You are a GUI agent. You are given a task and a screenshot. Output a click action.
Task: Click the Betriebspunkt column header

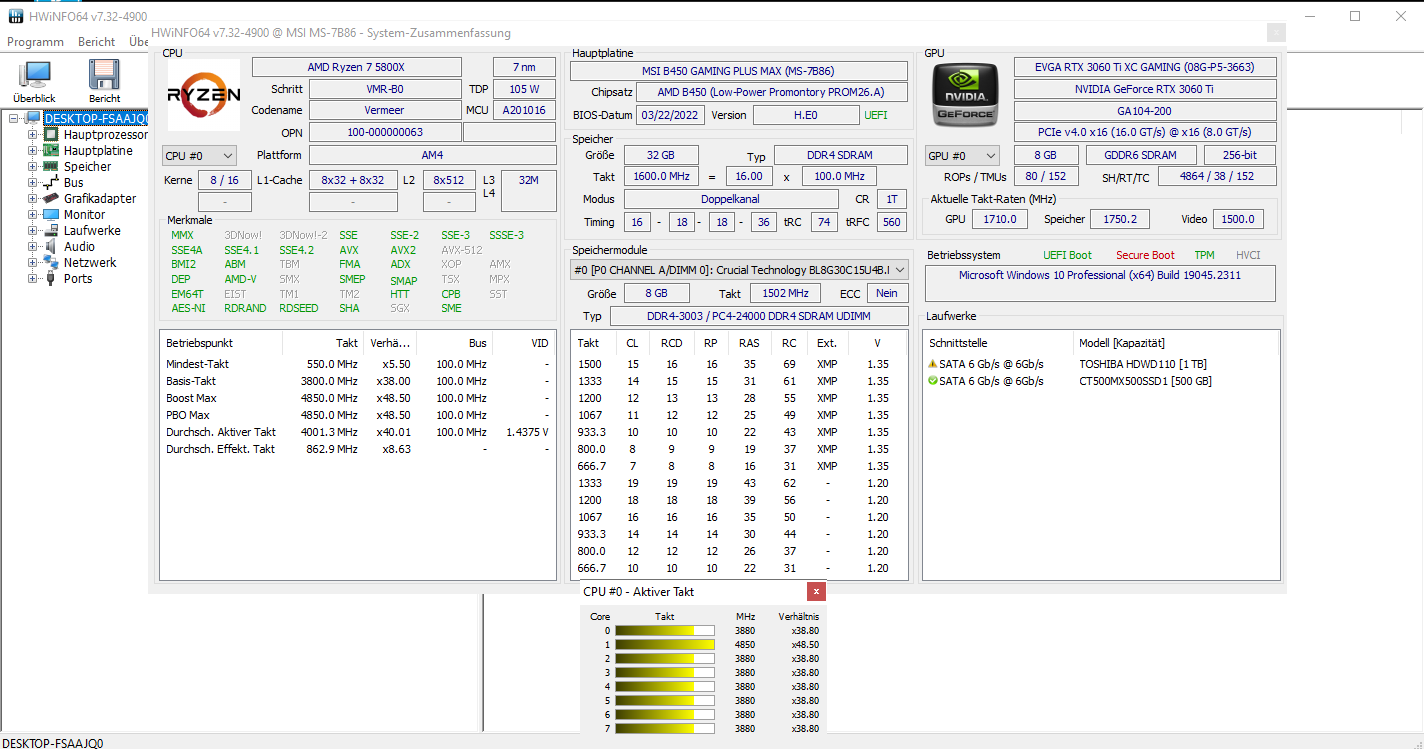point(221,343)
